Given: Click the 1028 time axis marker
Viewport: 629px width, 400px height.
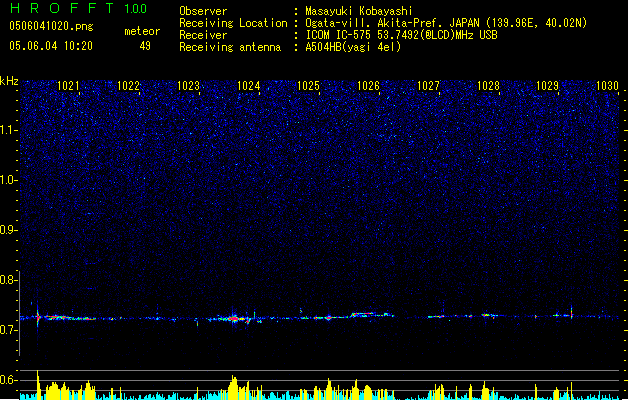Looking at the screenshot, I should pyautogui.click(x=488, y=86).
